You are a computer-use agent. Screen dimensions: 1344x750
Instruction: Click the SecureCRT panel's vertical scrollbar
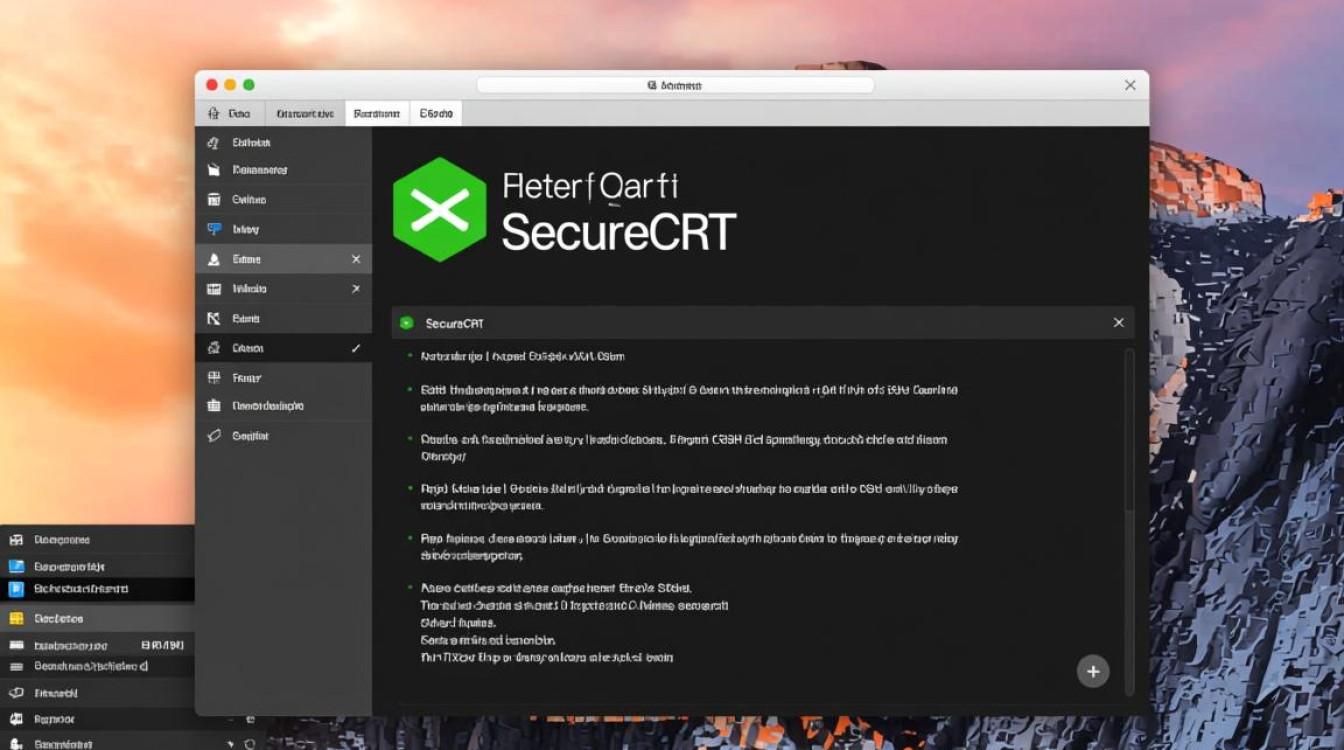pos(1130,520)
